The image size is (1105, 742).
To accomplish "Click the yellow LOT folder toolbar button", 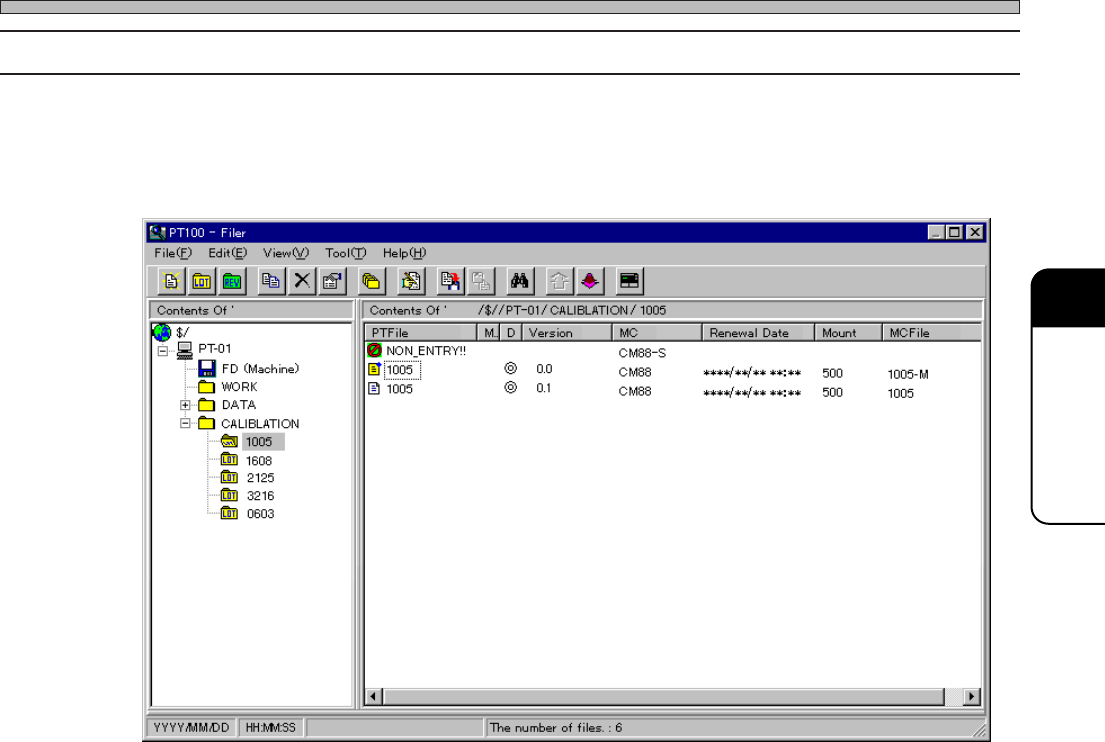I will pyautogui.click(x=200, y=281).
